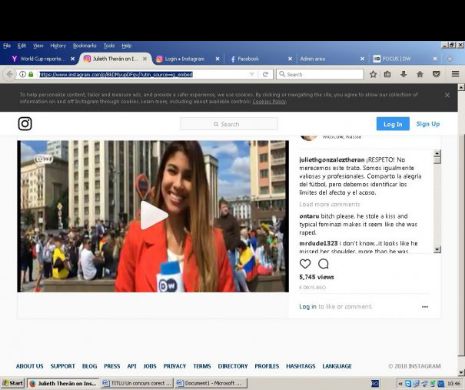Open the post options three-dot menu
Image resolution: width=465 pixels, height=390 pixels.
coord(425,307)
